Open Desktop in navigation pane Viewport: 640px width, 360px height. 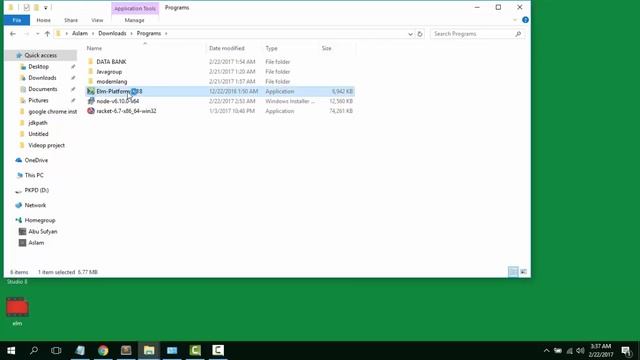tap(38, 67)
